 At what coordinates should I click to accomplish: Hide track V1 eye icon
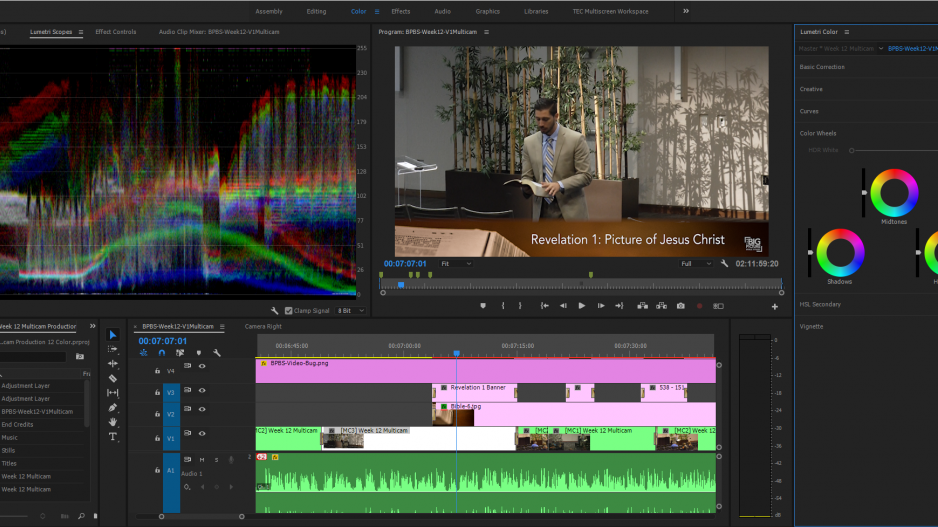(202, 433)
